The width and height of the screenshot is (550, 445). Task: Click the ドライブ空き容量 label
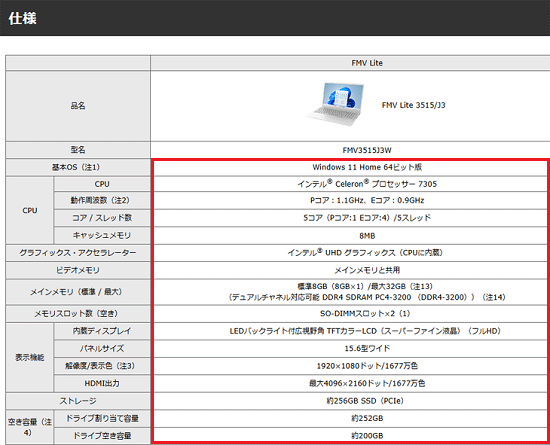tap(102, 436)
